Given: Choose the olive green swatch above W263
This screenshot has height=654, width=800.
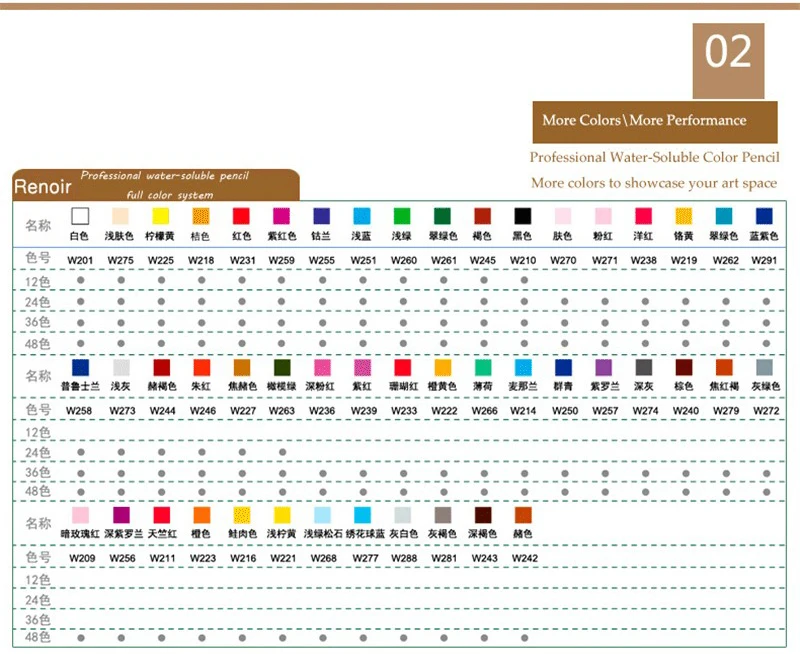Looking at the screenshot, I should (x=282, y=367).
